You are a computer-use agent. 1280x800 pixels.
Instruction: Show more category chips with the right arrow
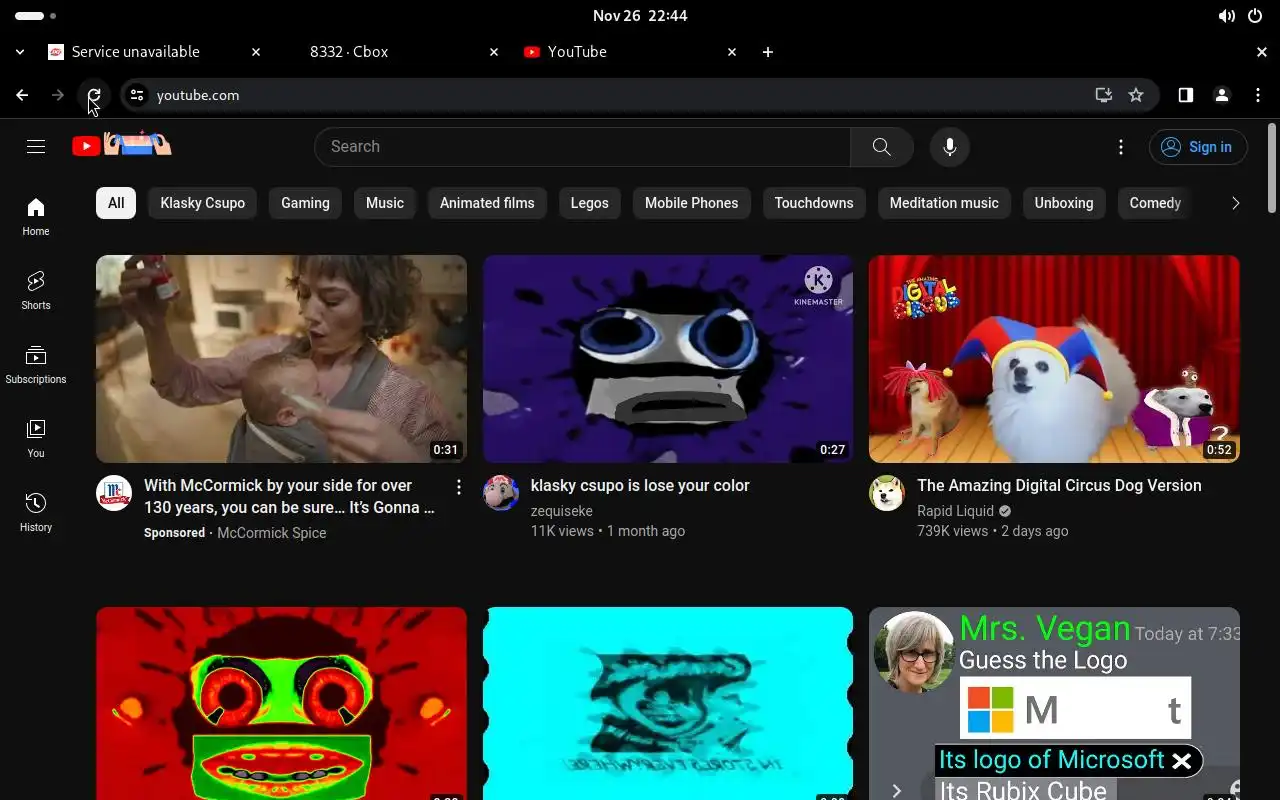click(1235, 203)
